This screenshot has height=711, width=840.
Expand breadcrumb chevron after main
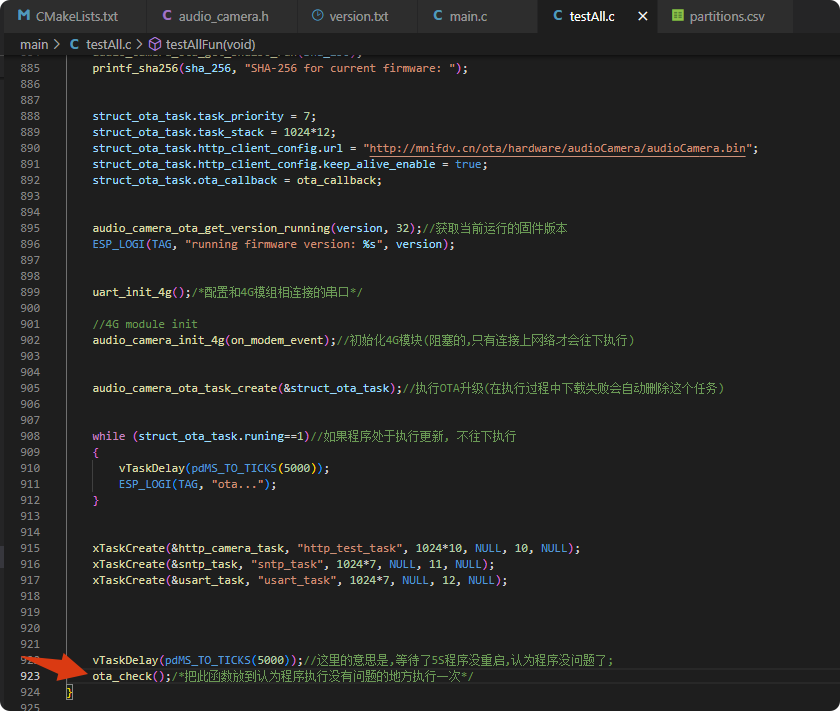[57, 44]
